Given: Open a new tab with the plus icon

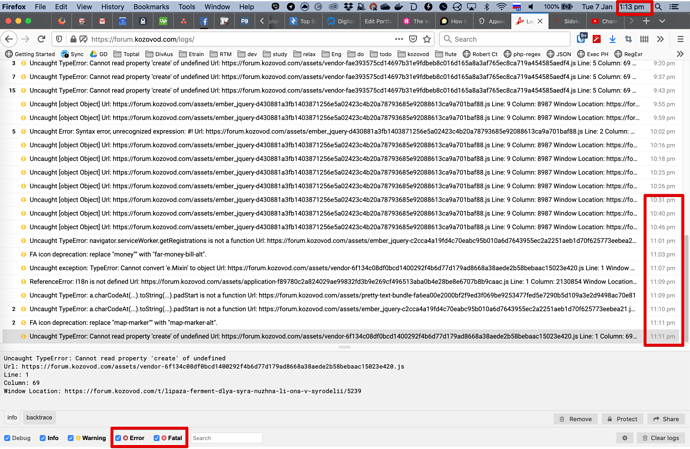Looking at the screenshot, I should [646, 21].
